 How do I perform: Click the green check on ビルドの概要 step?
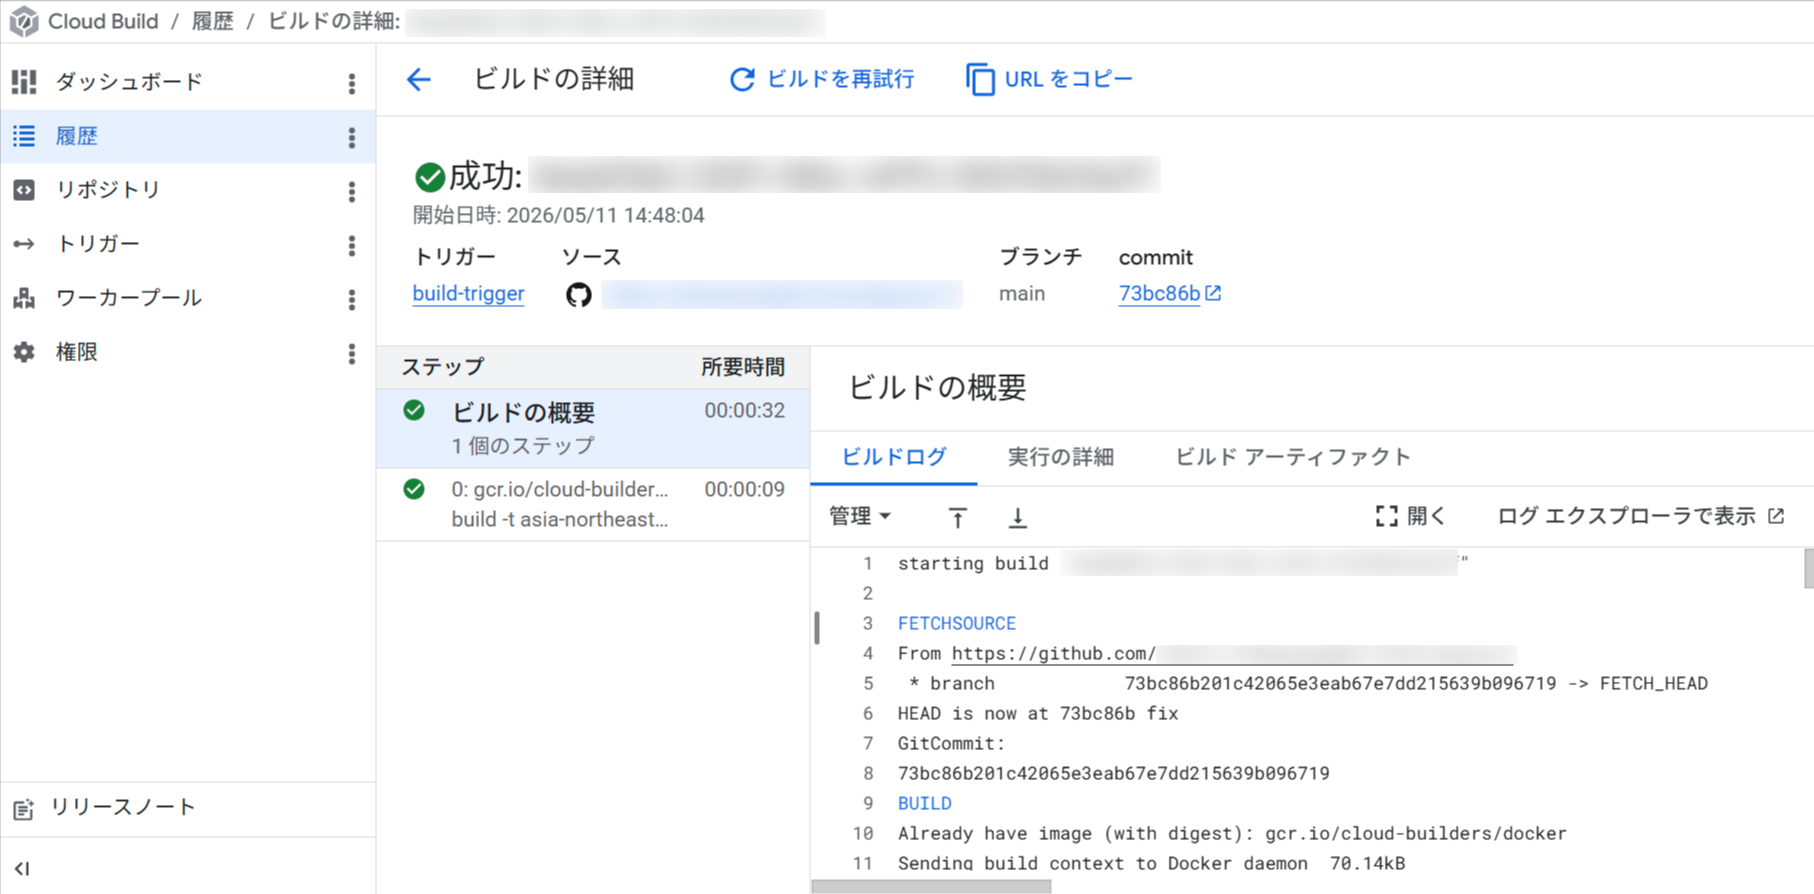click(414, 410)
